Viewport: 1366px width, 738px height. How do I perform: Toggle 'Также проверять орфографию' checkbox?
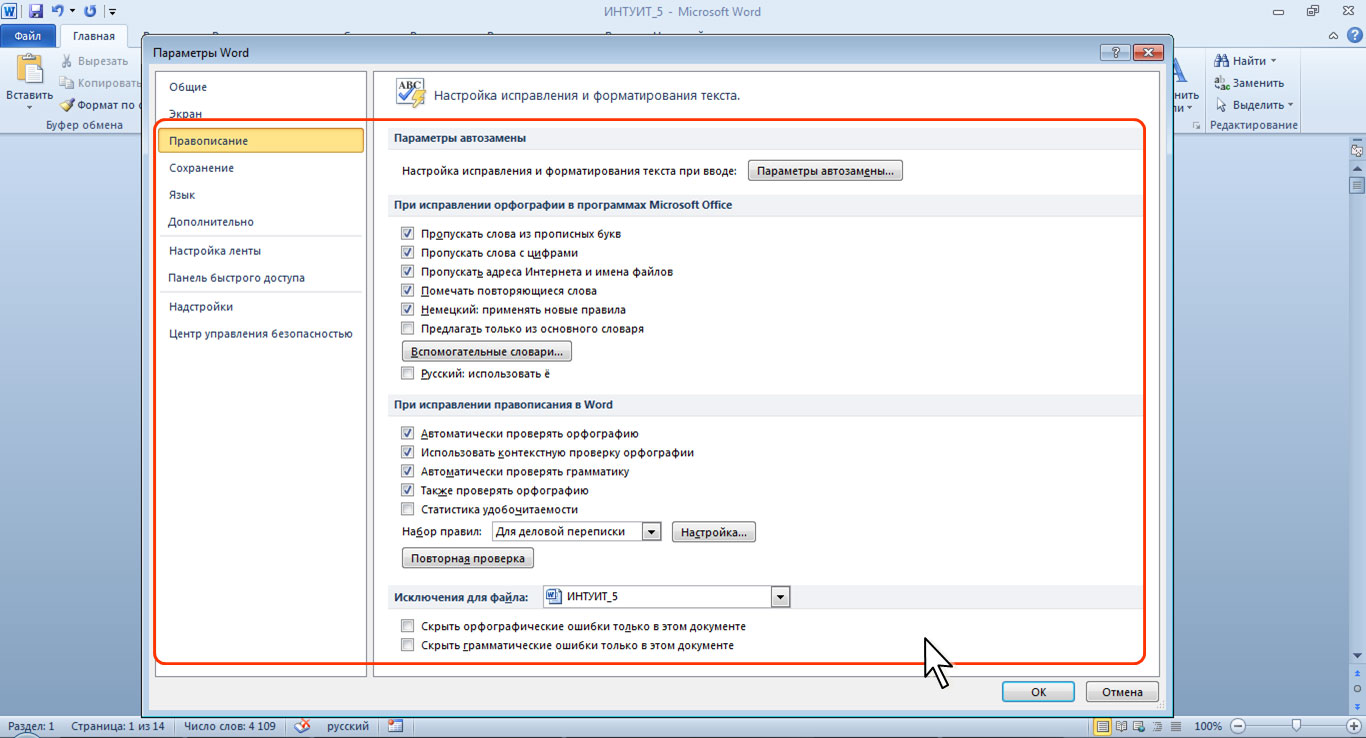point(407,491)
